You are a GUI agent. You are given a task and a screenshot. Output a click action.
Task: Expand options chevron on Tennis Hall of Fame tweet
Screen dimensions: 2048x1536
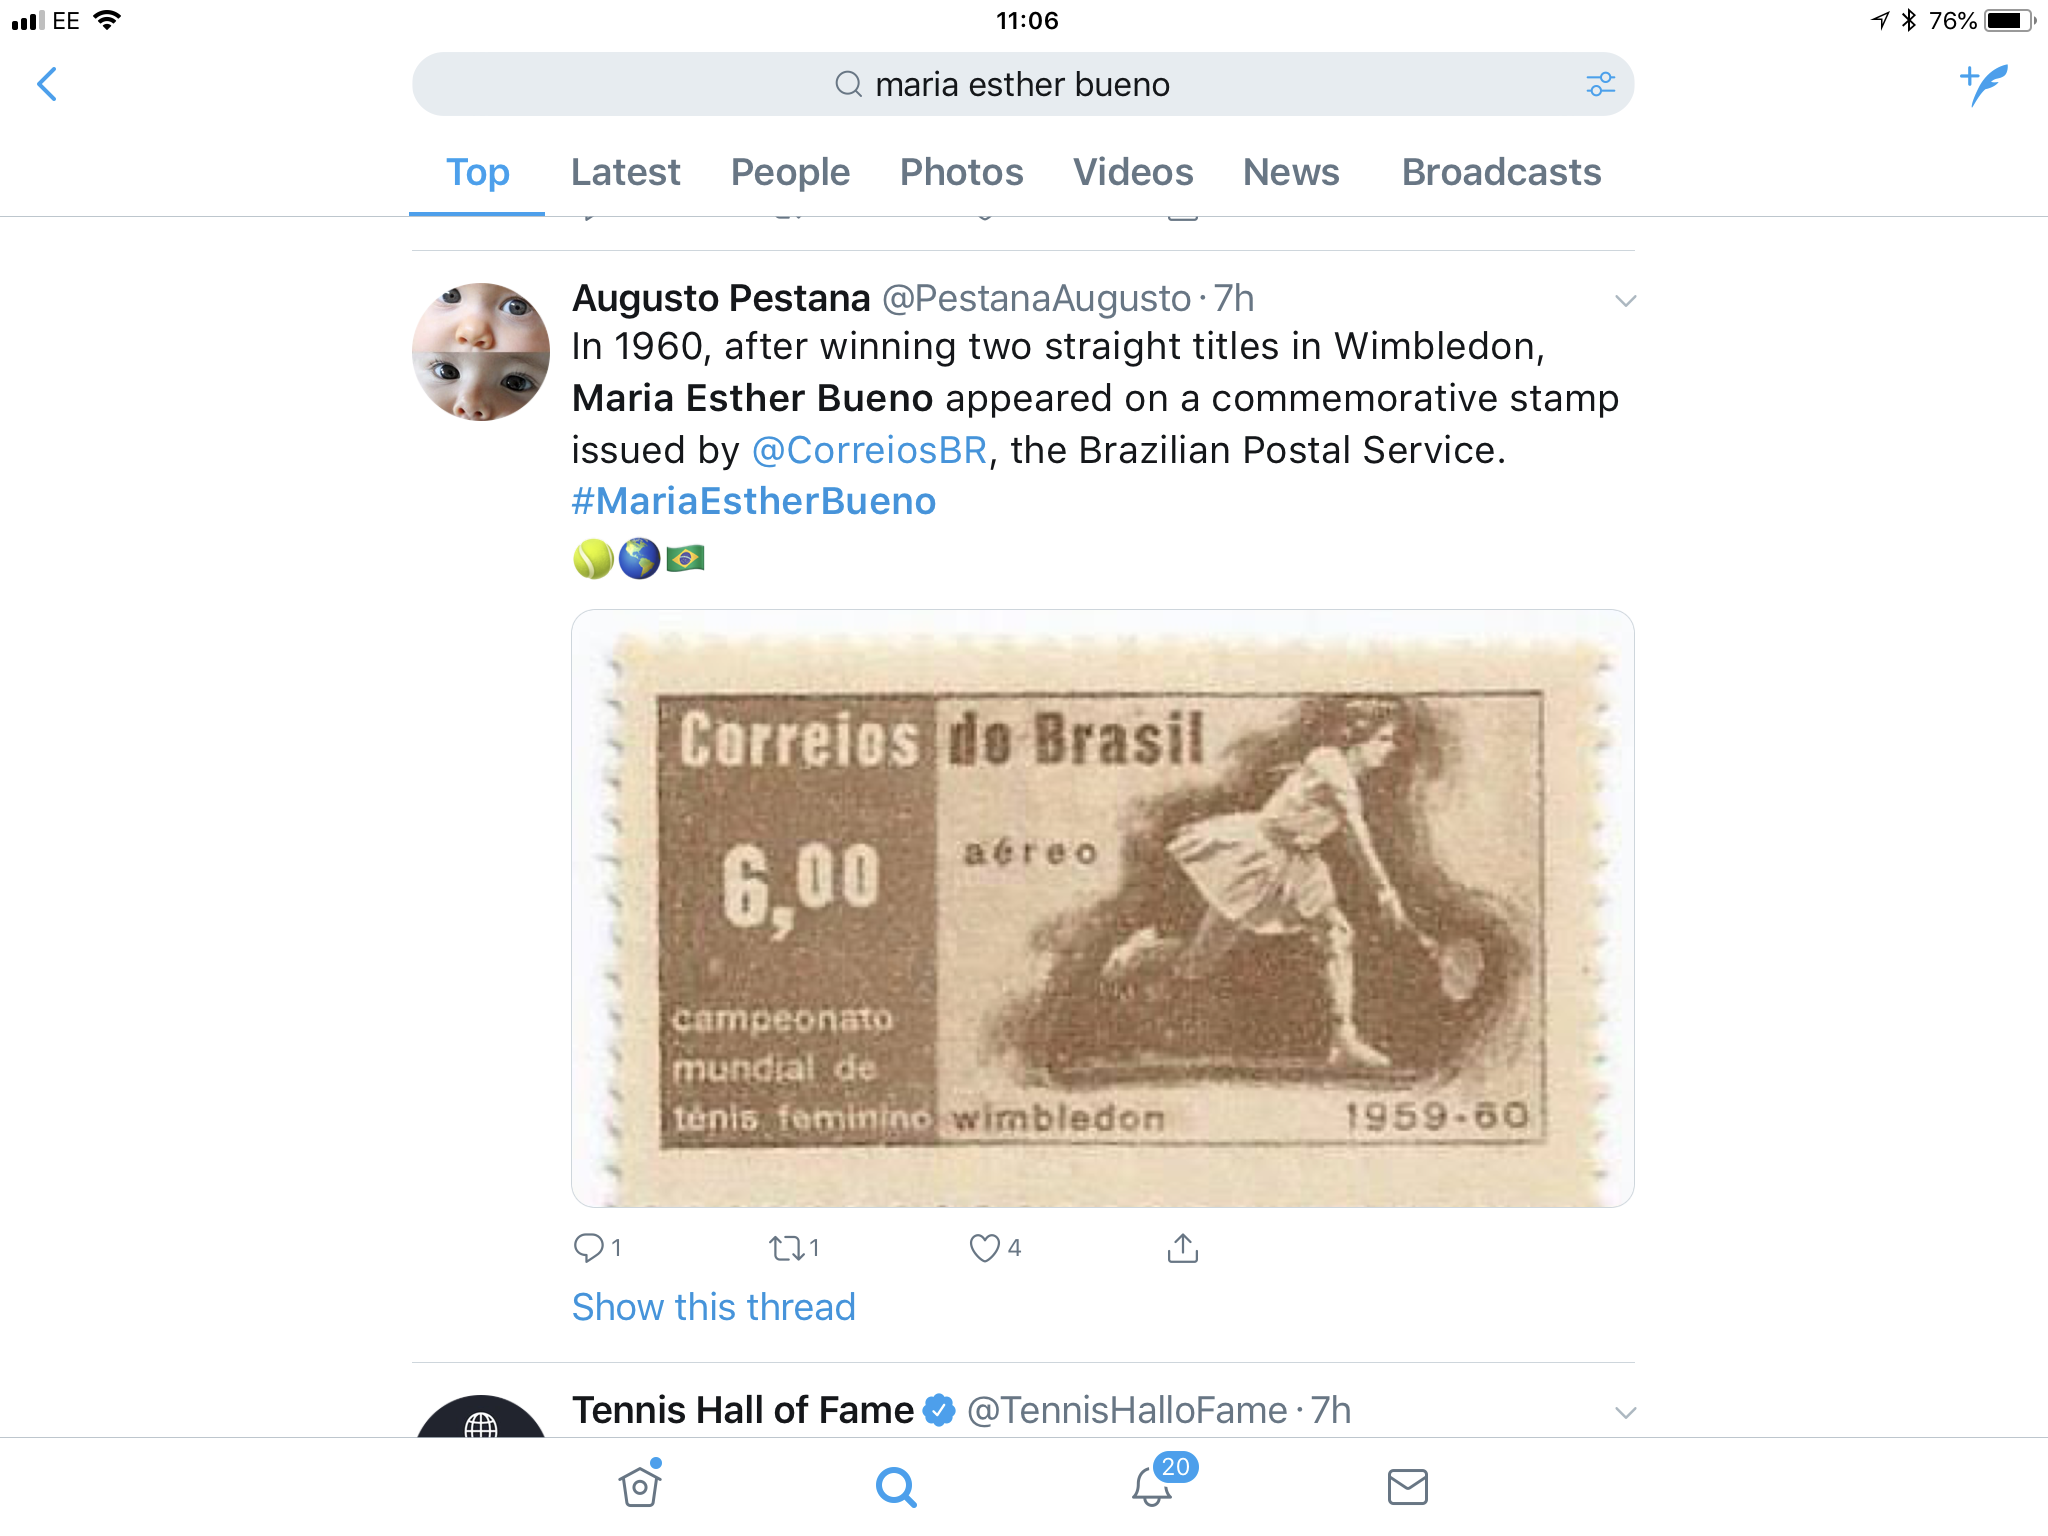point(1625,1413)
